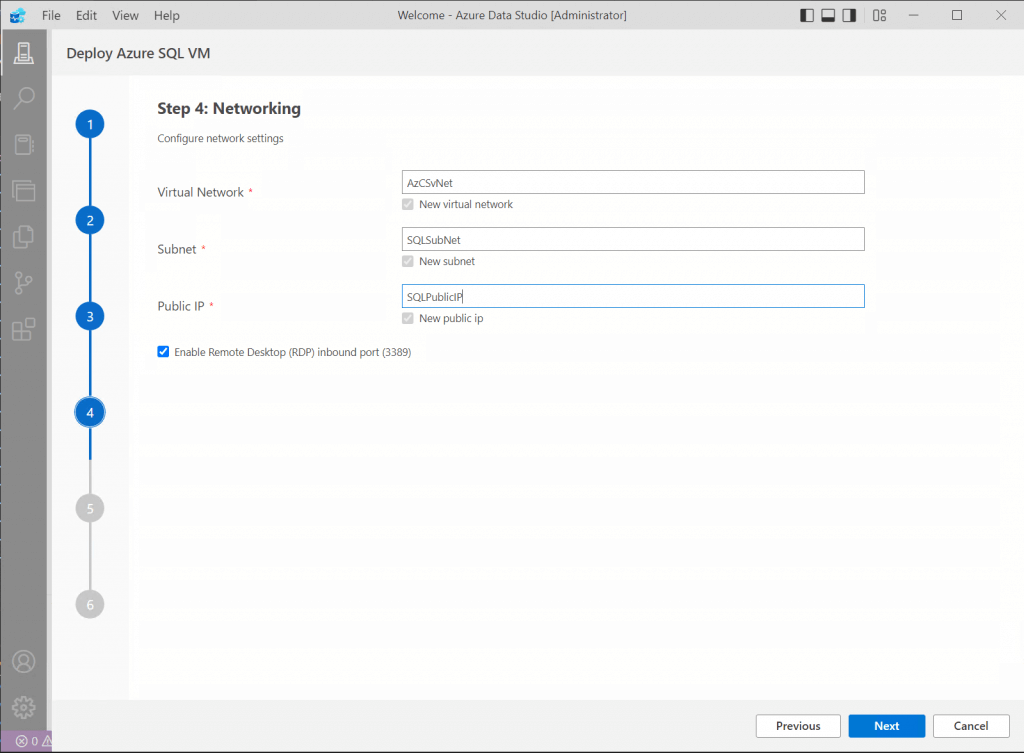Viewport: 1024px width, 753px height.
Task: Click the Subnet text field
Action: (632, 239)
